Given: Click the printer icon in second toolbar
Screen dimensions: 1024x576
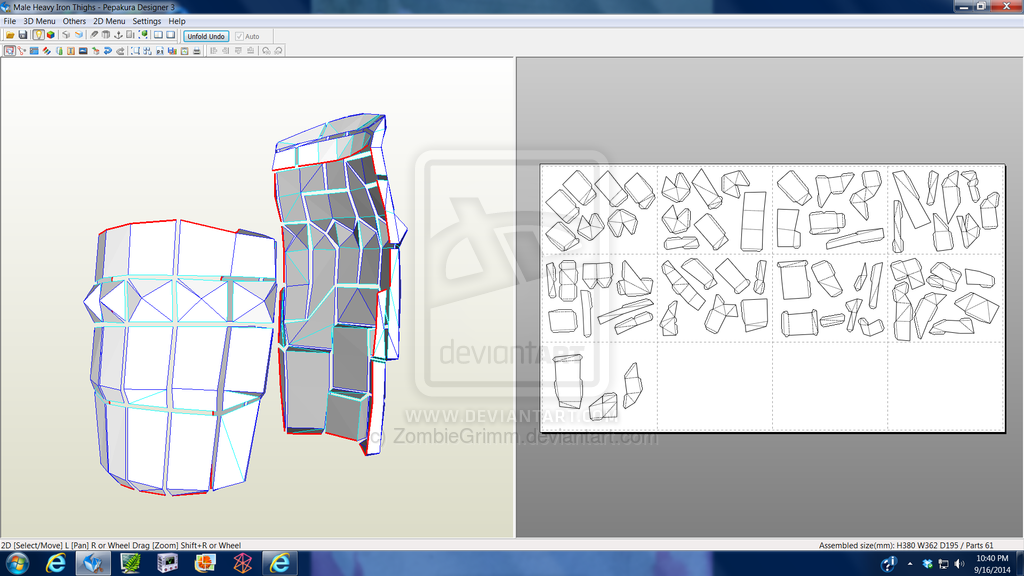Looking at the screenshot, I should coord(197,50).
